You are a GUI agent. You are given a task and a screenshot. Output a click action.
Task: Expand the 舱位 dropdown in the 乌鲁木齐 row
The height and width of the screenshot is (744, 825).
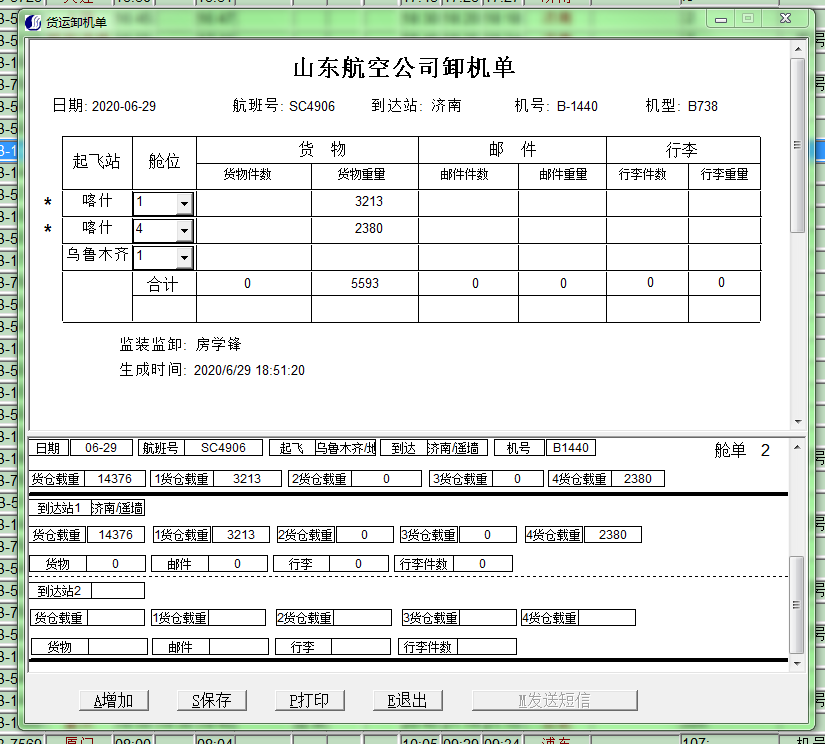click(184, 257)
